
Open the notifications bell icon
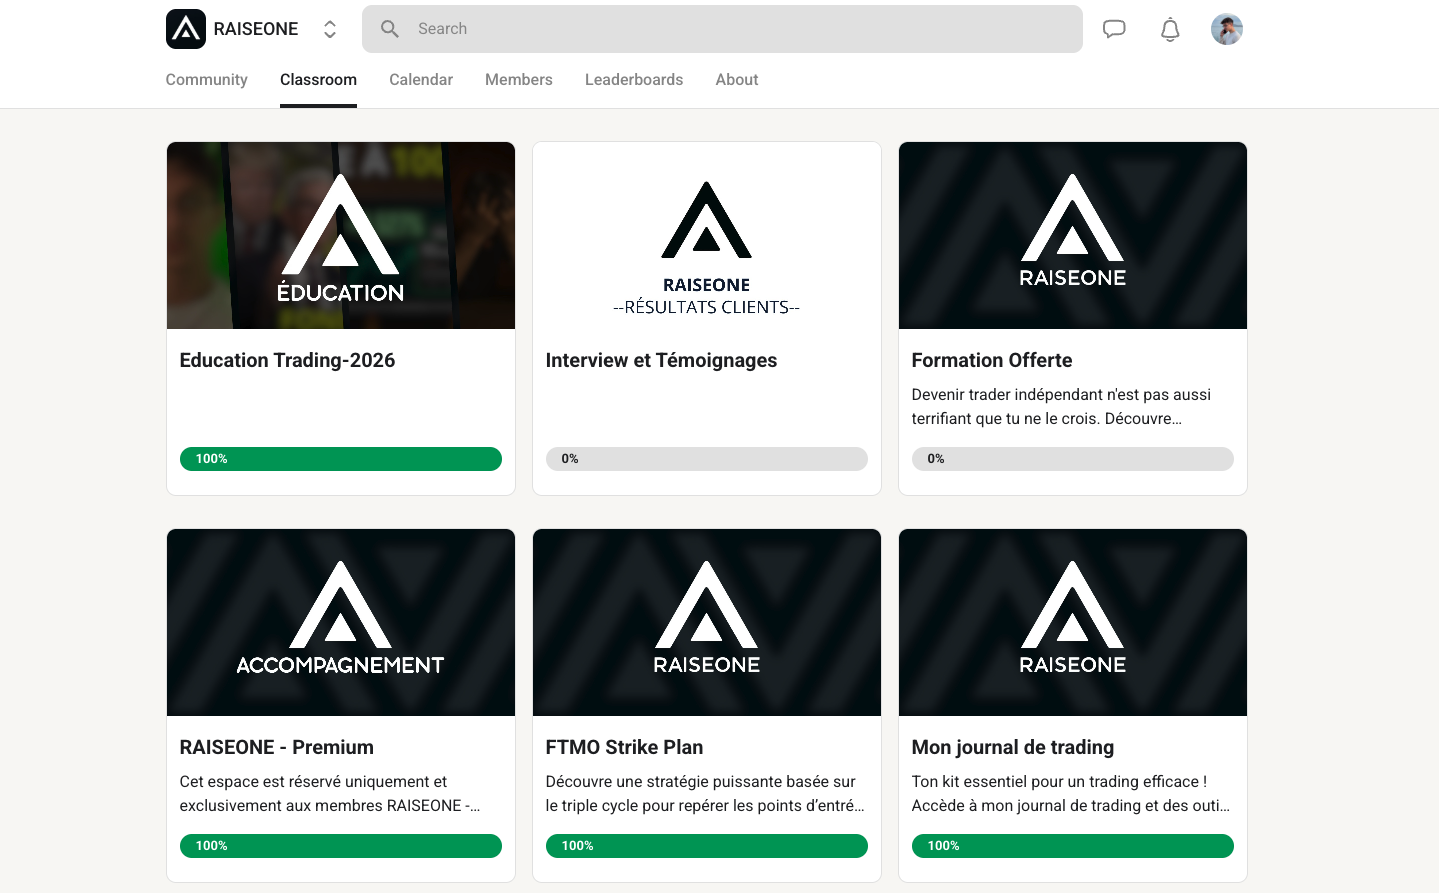(x=1170, y=29)
